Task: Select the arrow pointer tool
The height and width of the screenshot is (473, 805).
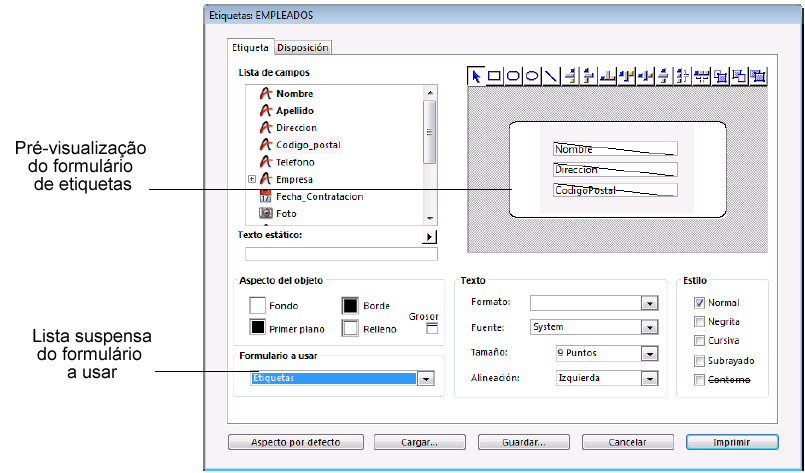Action: (477, 75)
